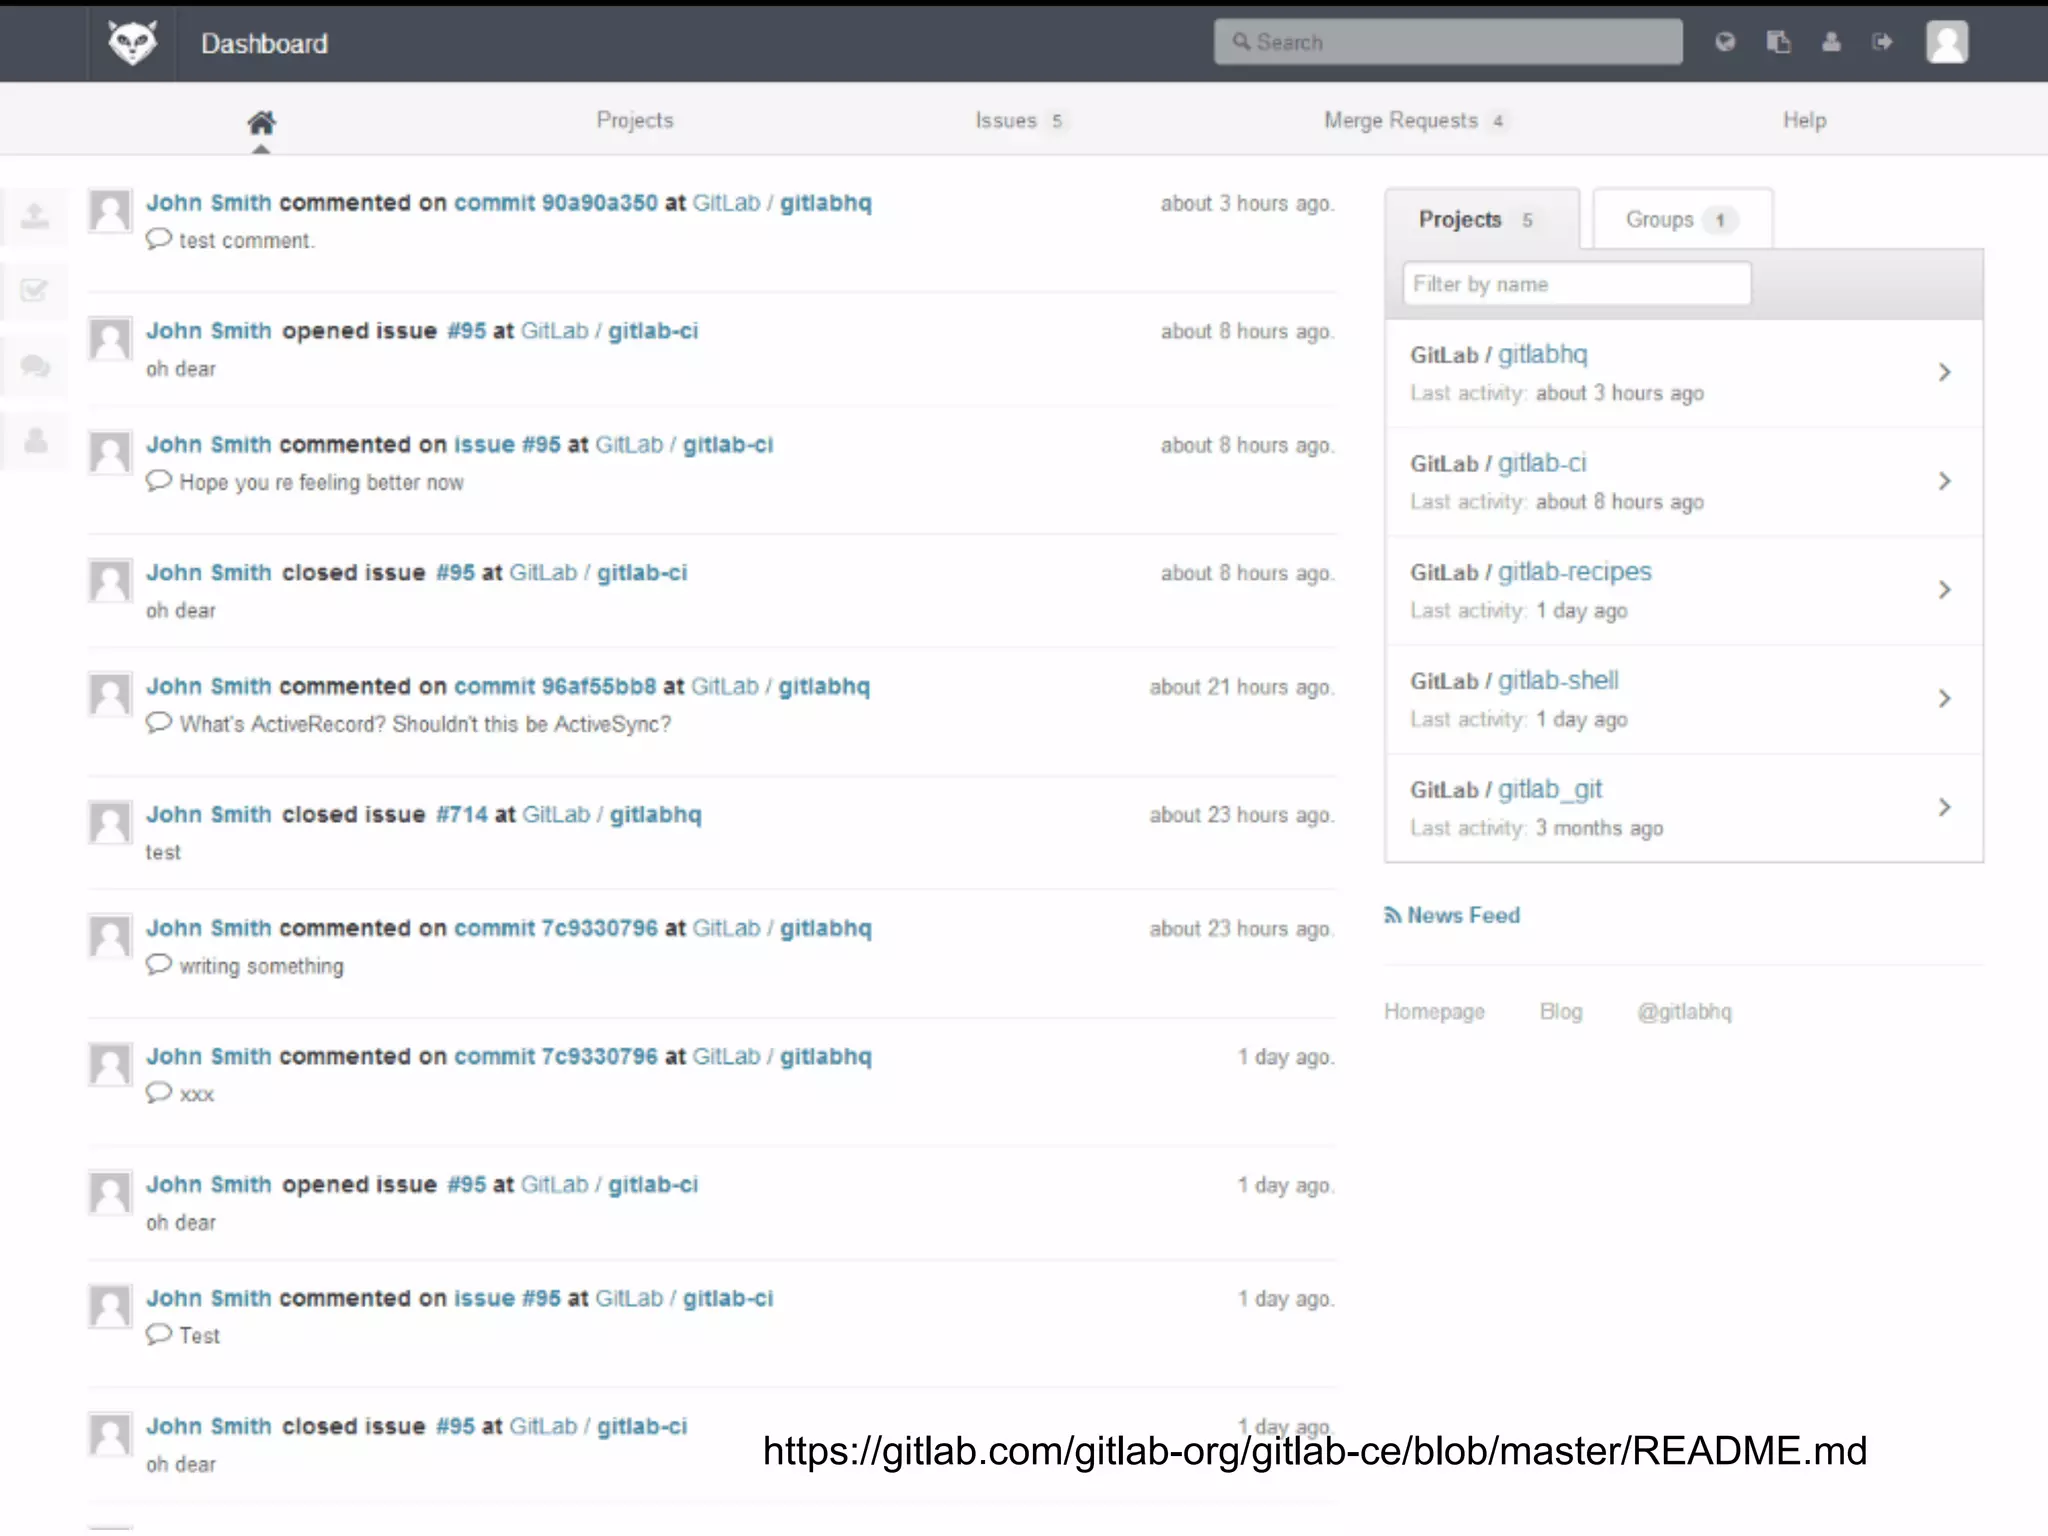2048x1536 pixels.
Task: Click comment bubble icon next to 'xxx'
Action: pyautogui.click(x=159, y=1093)
